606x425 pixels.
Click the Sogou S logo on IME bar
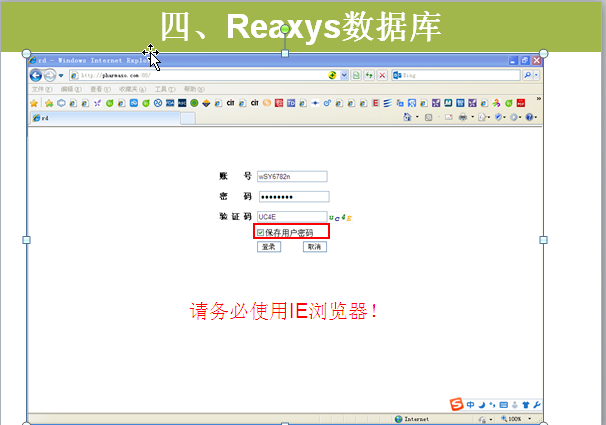[x=456, y=405]
